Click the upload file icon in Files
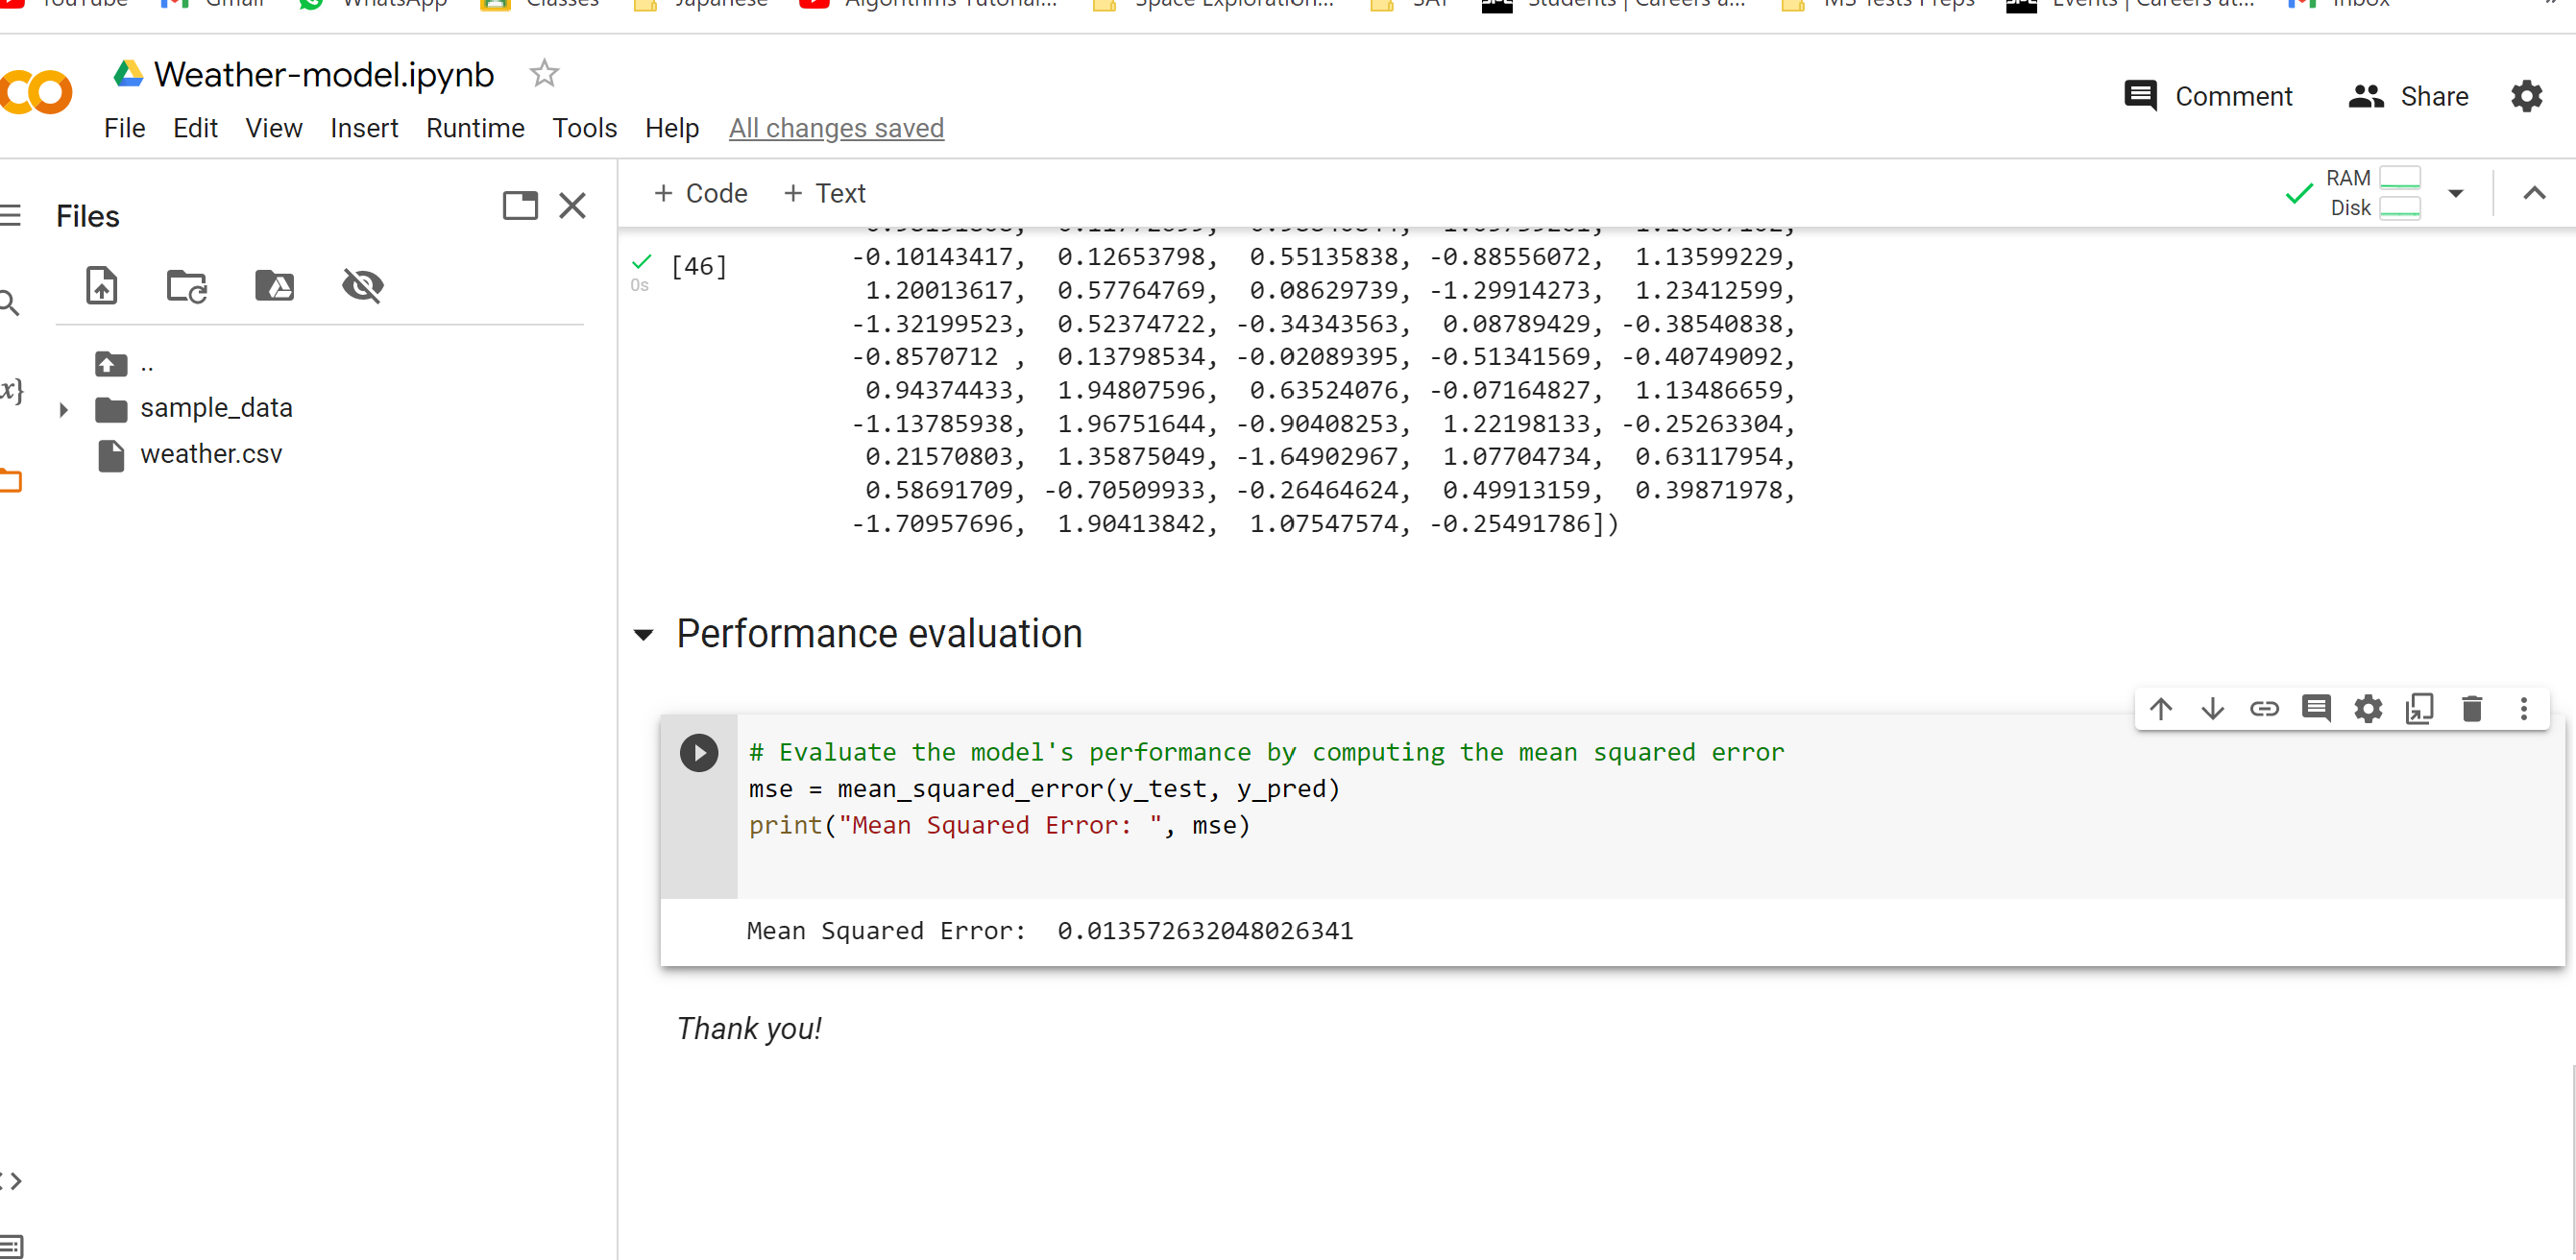The image size is (2576, 1260). (101, 286)
